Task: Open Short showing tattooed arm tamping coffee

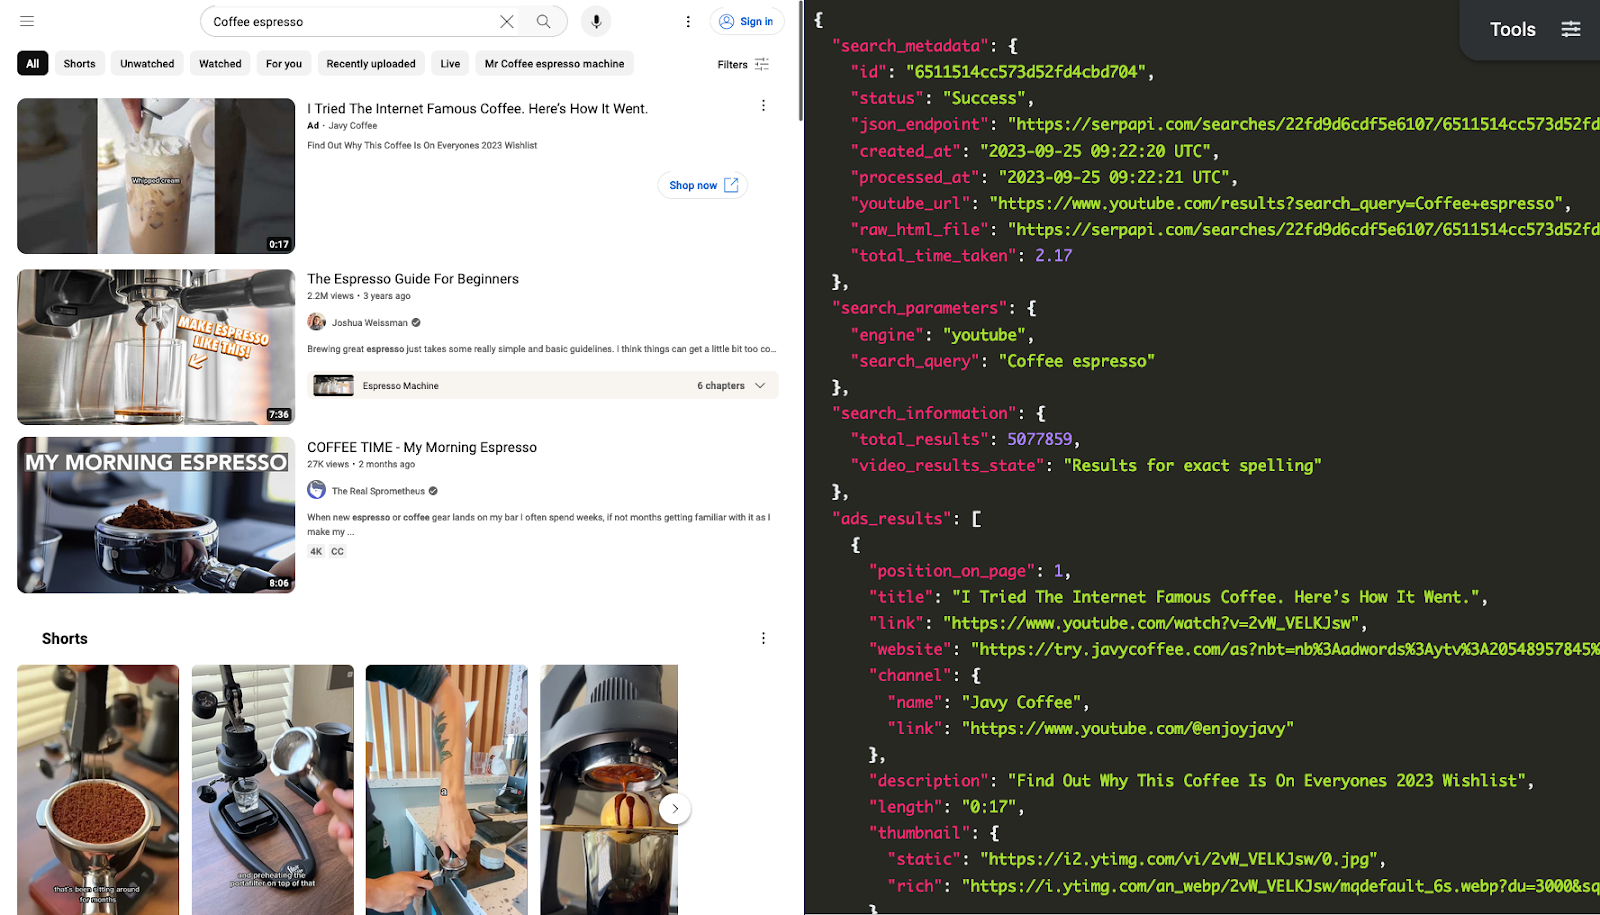Action: pos(447,790)
